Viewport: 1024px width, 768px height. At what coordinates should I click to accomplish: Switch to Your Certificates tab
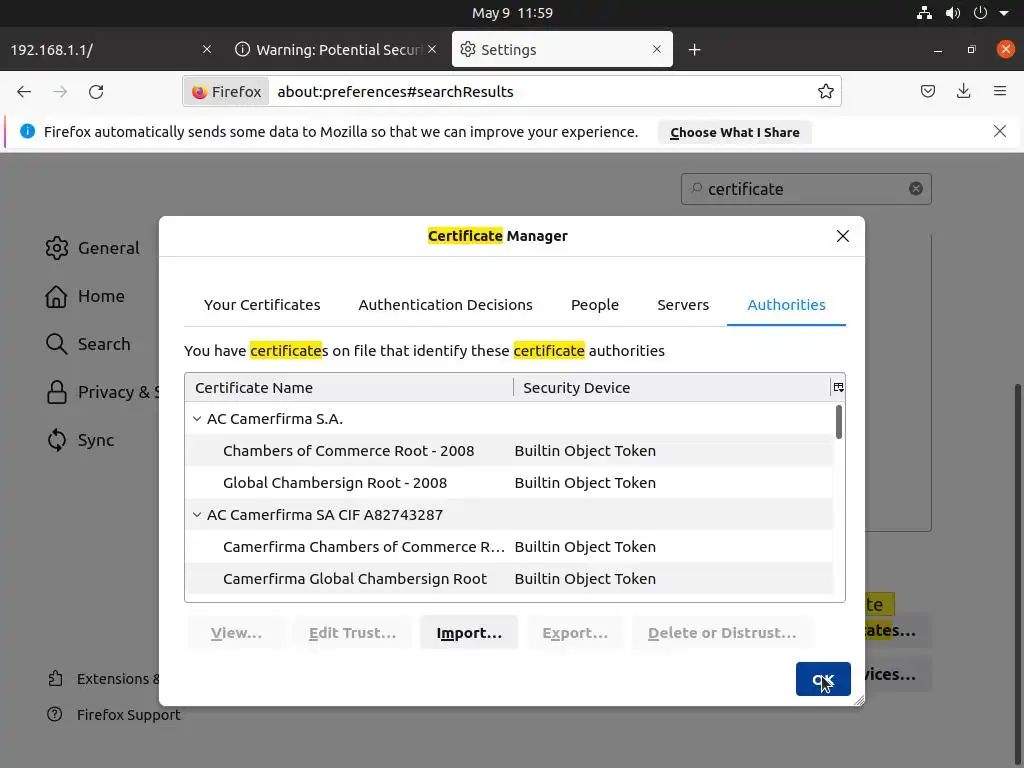tap(262, 304)
